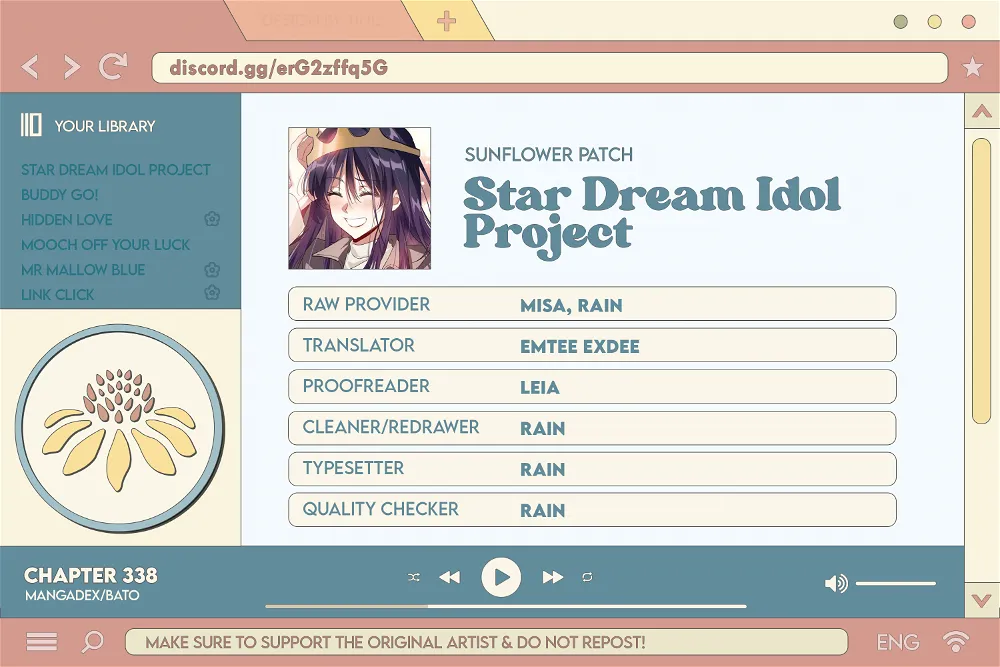The height and width of the screenshot is (667, 1000).
Task: Skip ahead with fast-forward button
Action: tap(552, 577)
